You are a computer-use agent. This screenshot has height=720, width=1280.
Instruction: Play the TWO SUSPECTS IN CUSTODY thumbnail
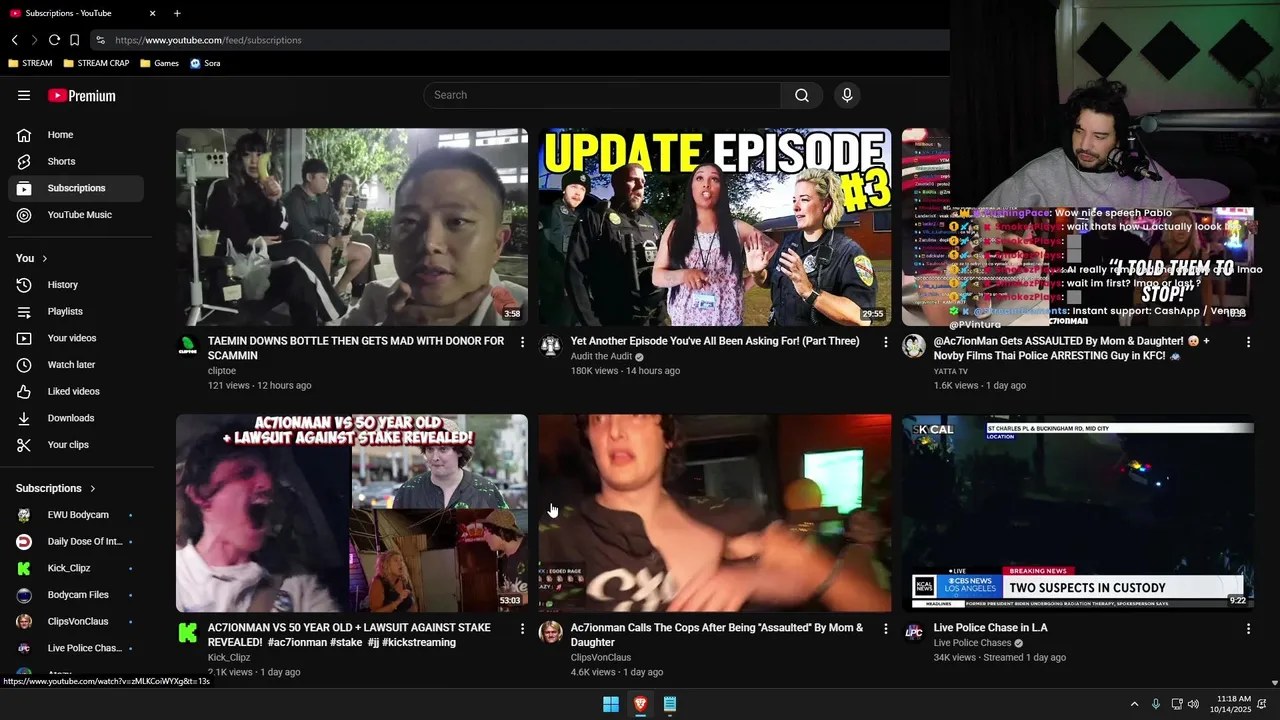[x=1078, y=513]
